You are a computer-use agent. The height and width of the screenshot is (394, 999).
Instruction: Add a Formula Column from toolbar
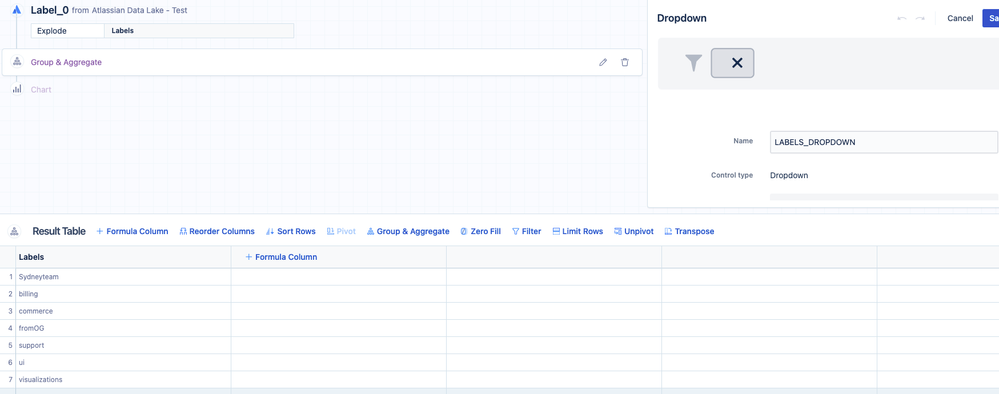pos(132,231)
